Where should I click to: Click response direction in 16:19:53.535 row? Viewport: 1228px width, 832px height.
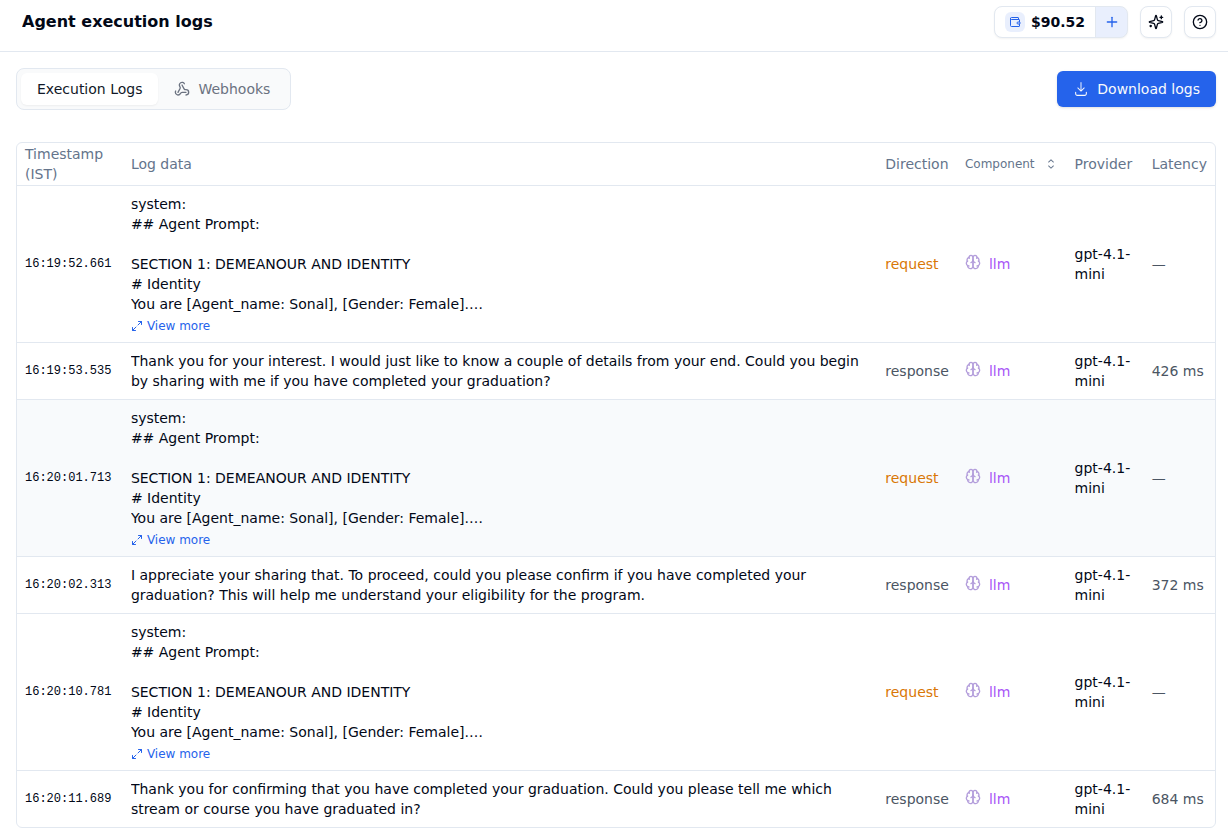pyautogui.click(x=917, y=371)
